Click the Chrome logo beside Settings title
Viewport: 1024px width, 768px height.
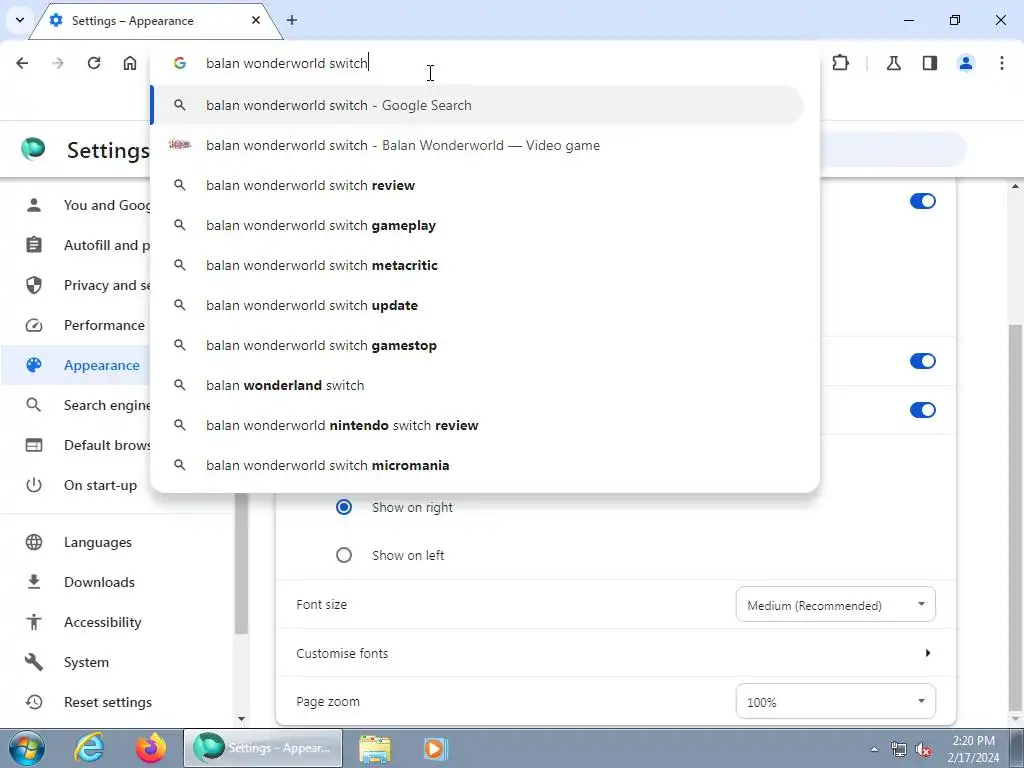pos(33,150)
